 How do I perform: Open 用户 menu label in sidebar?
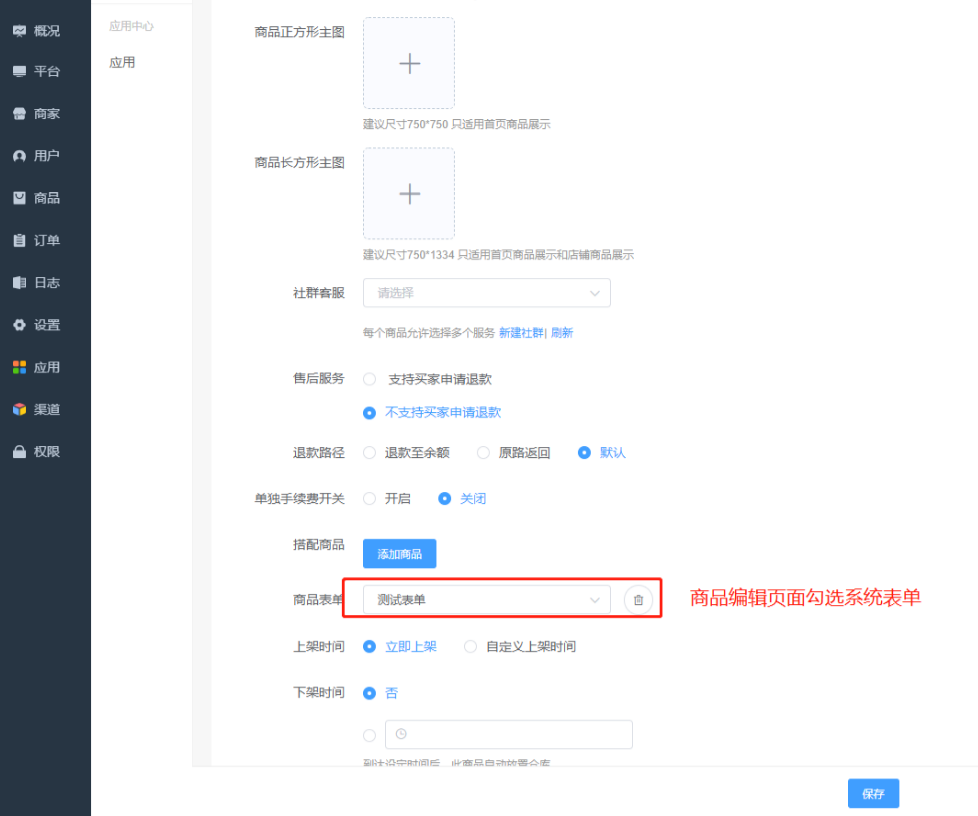(47, 156)
